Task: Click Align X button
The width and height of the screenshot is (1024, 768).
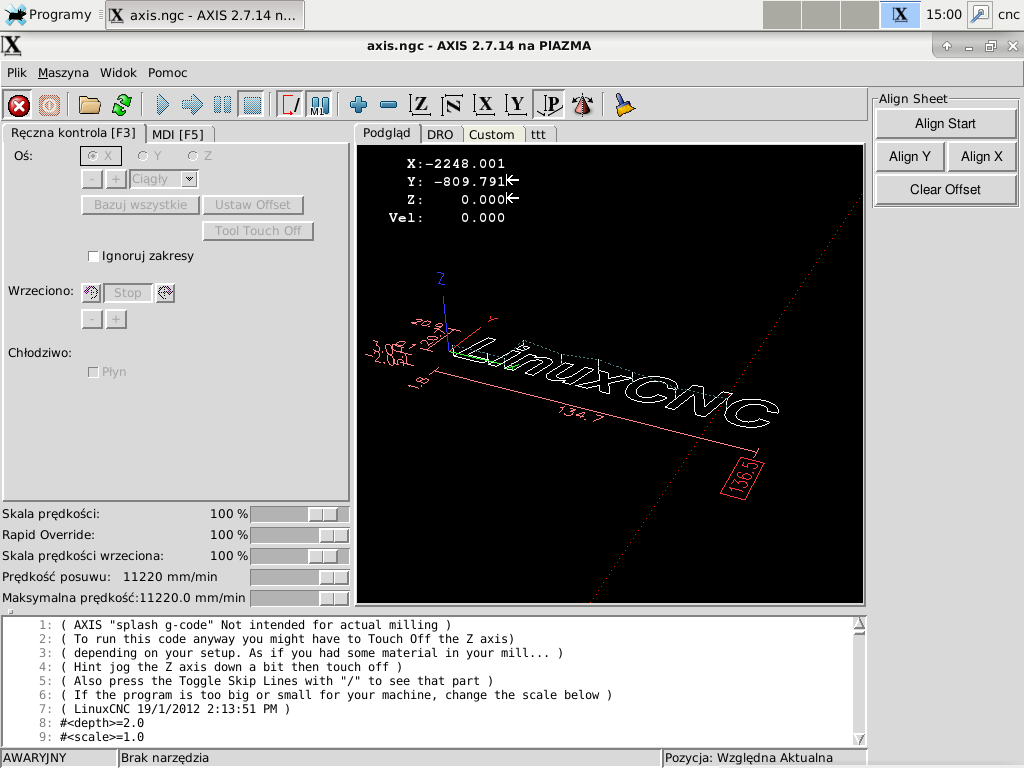Action: 982,157
